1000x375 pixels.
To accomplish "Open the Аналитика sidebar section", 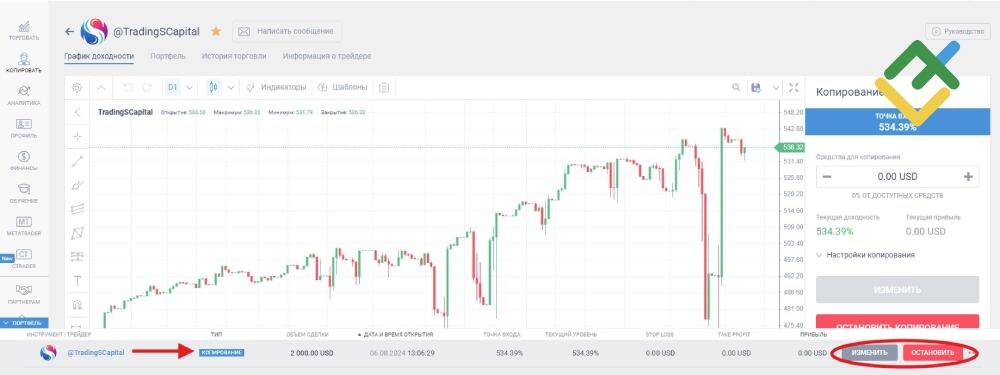I will point(24,96).
